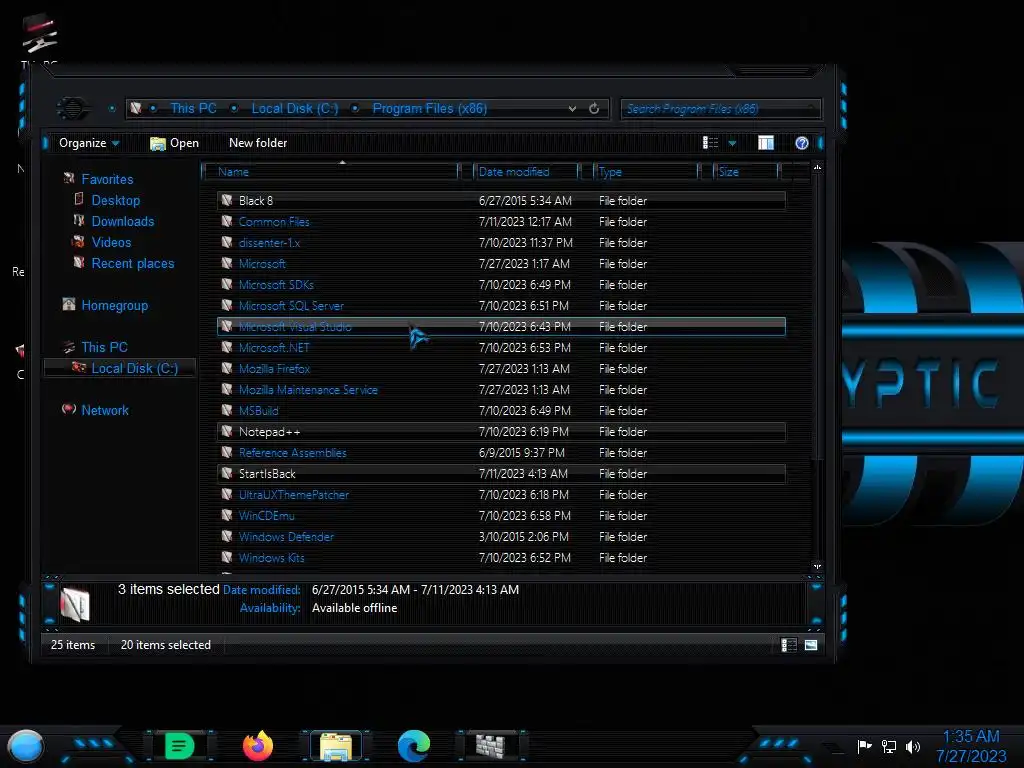The width and height of the screenshot is (1024, 768).
Task: Select the Microsoft SQL Server folder
Action: tap(501, 306)
